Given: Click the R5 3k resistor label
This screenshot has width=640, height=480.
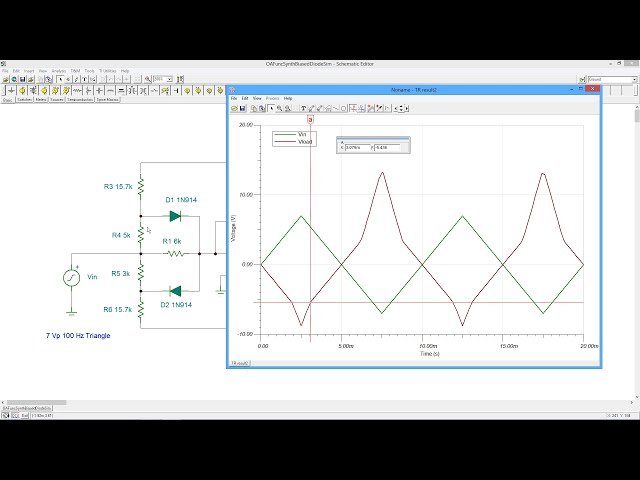Looking at the screenshot, I should [x=121, y=273].
